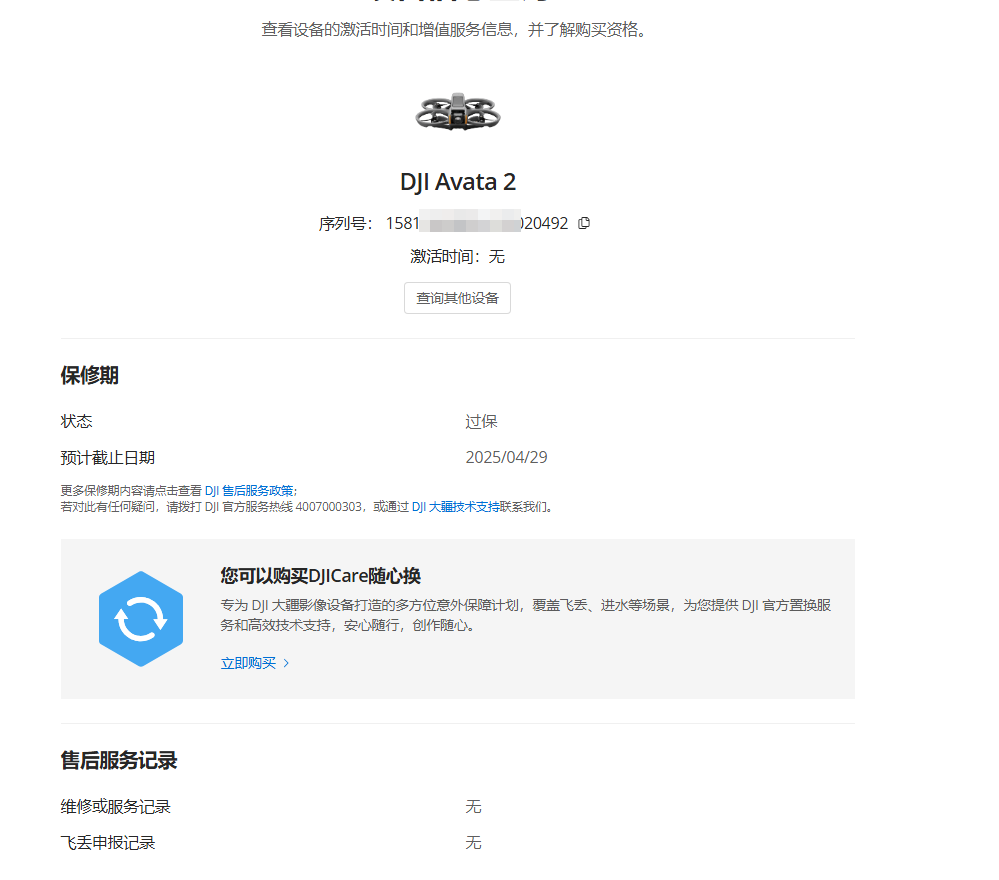Click the warranty status value 过保

pyautogui.click(x=481, y=421)
